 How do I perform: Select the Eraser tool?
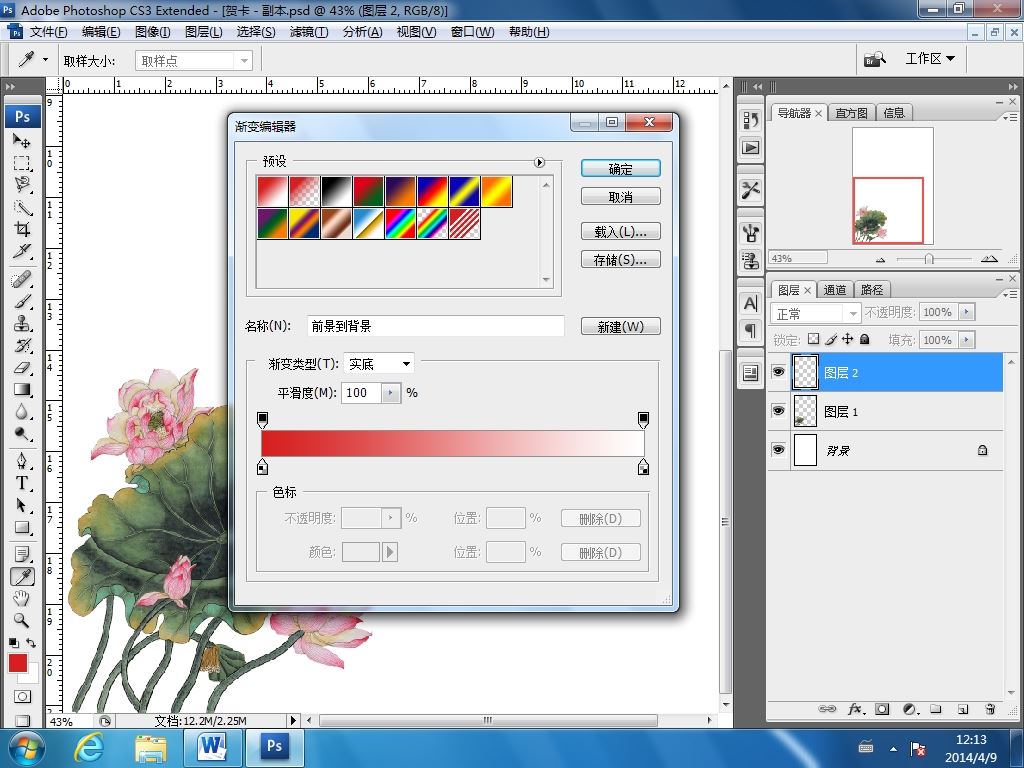22,368
